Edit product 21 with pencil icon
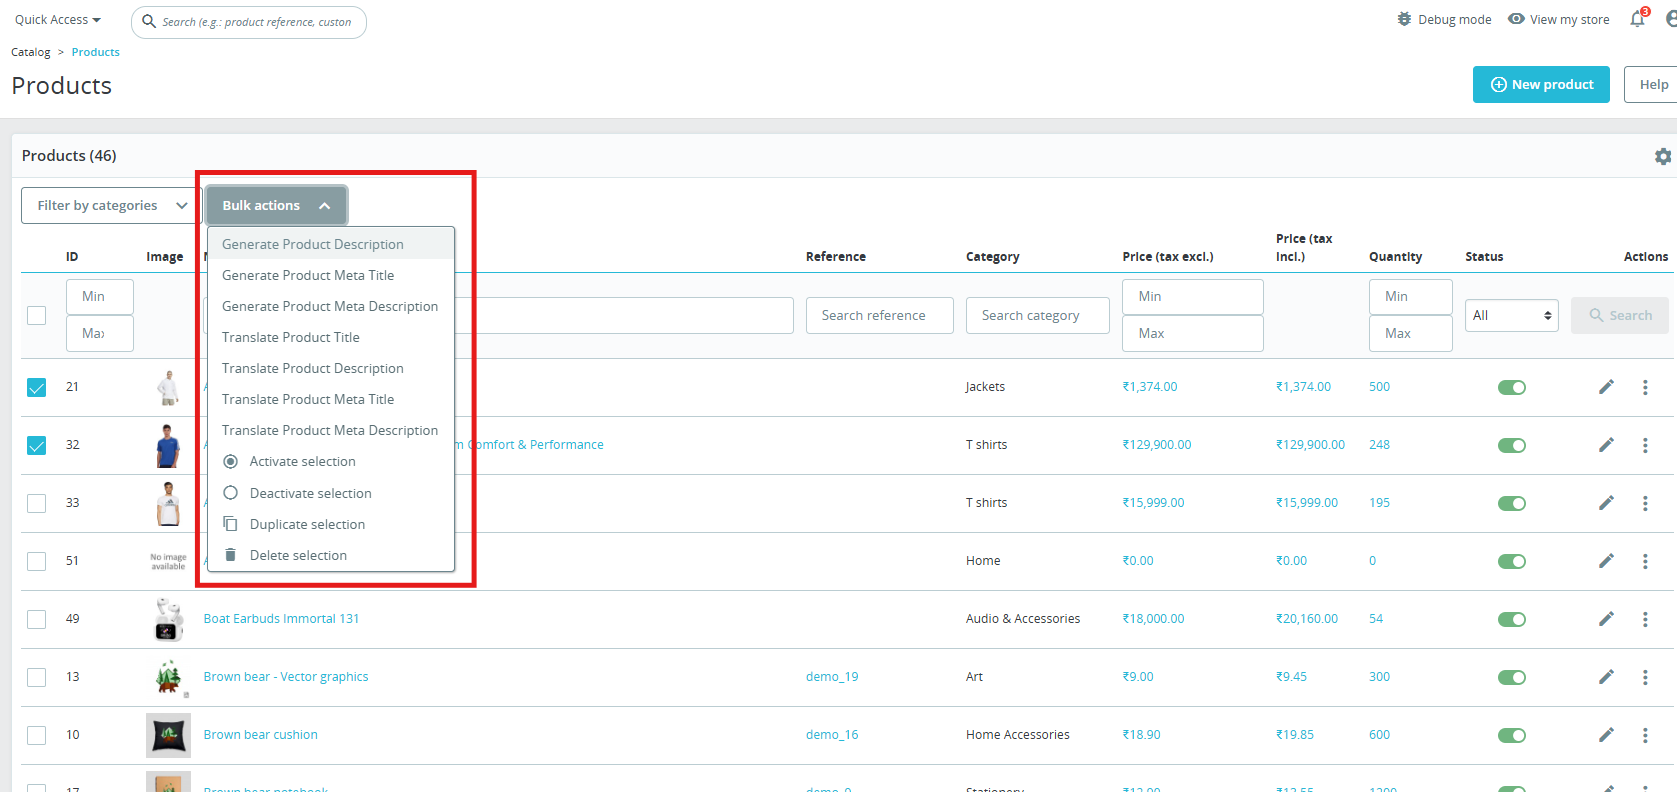Screen dimensions: 1677x792 (1606, 387)
